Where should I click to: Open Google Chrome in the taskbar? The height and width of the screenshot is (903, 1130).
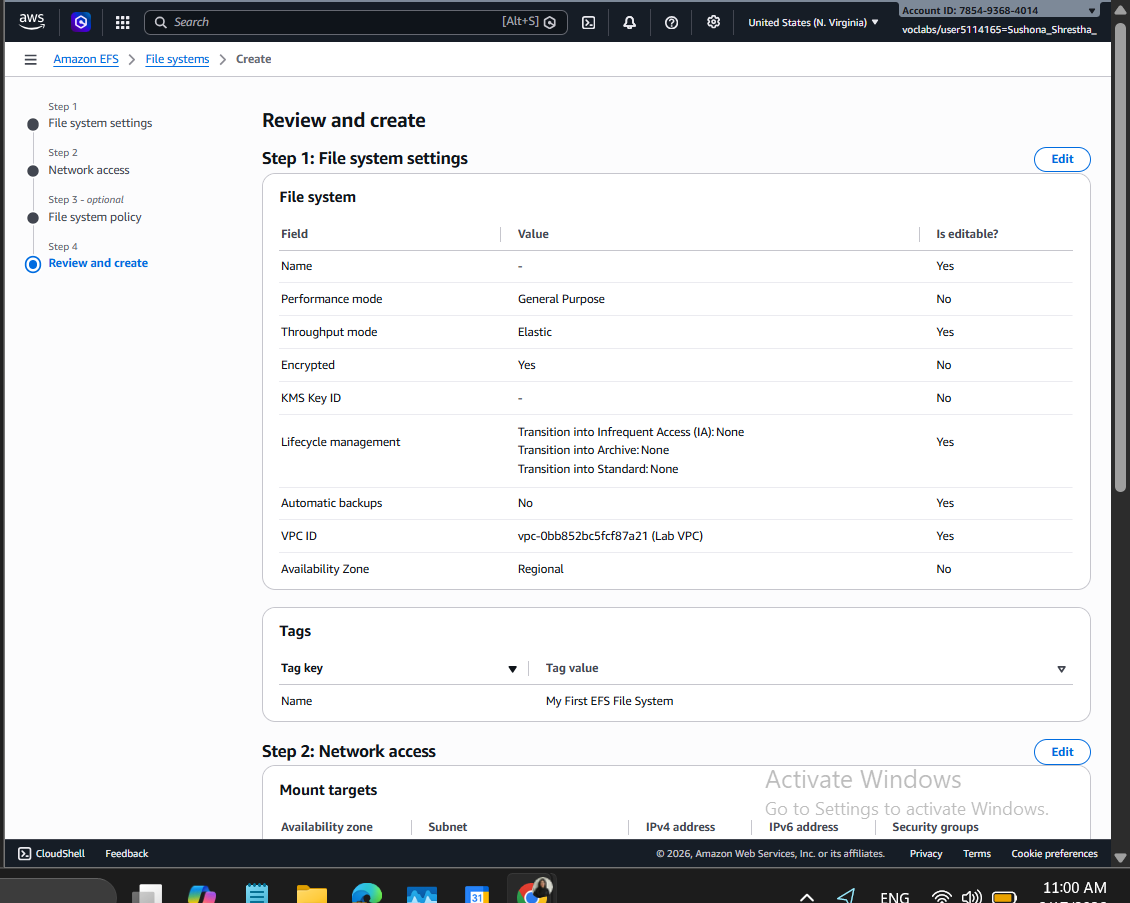click(x=533, y=891)
